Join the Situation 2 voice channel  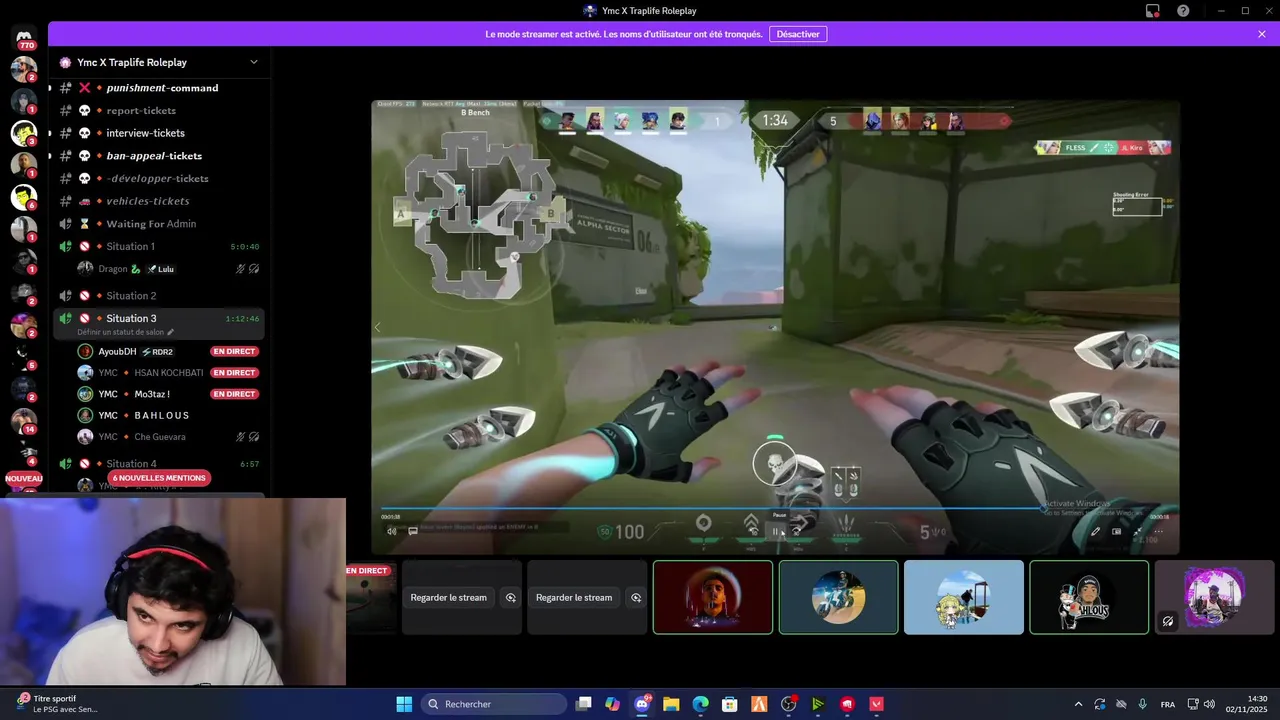[x=161, y=296]
